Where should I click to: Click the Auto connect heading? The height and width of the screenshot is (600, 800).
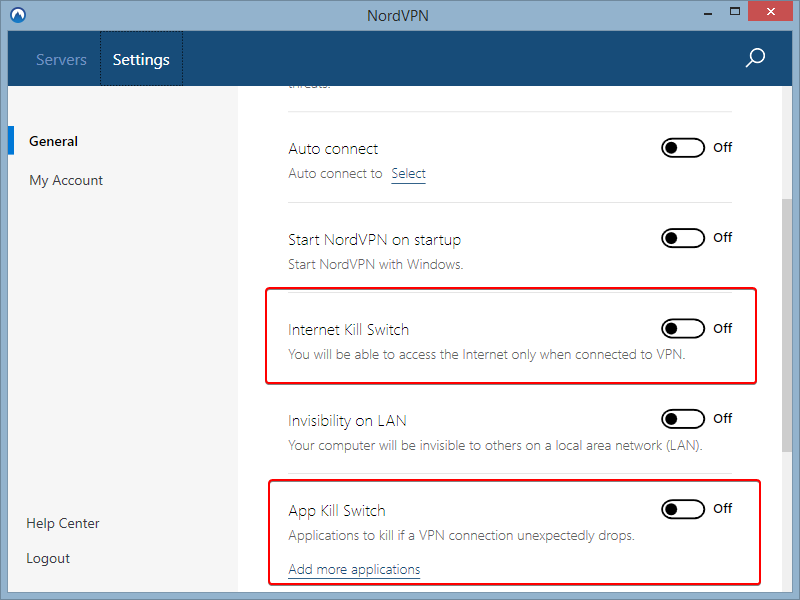tap(333, 149)
